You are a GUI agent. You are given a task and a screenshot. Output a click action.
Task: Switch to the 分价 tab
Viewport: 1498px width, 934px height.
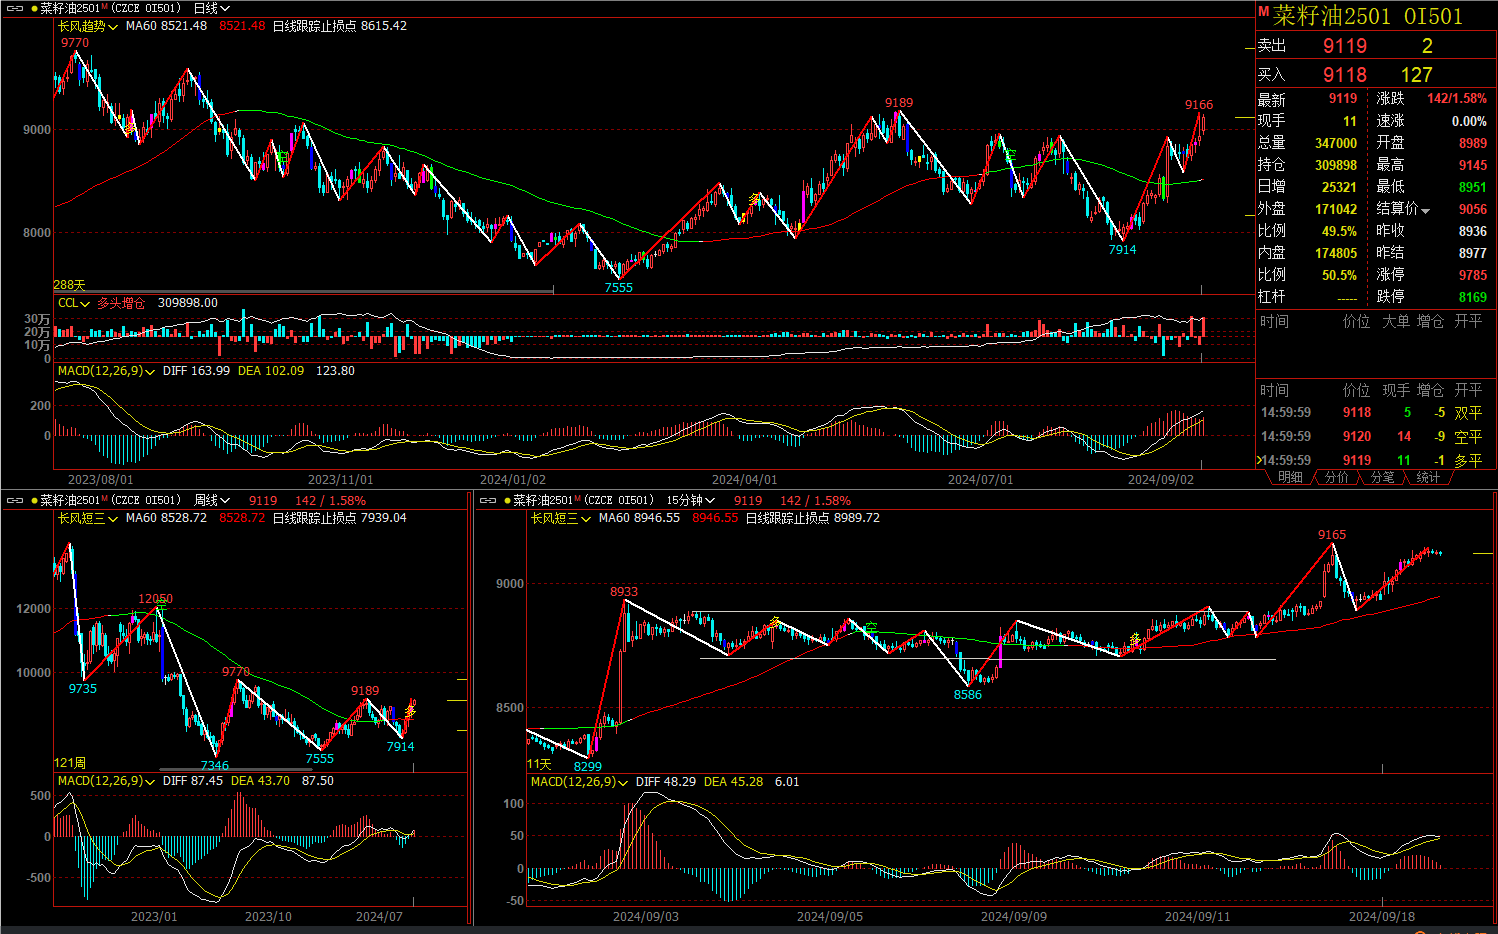click(1336, 478)
